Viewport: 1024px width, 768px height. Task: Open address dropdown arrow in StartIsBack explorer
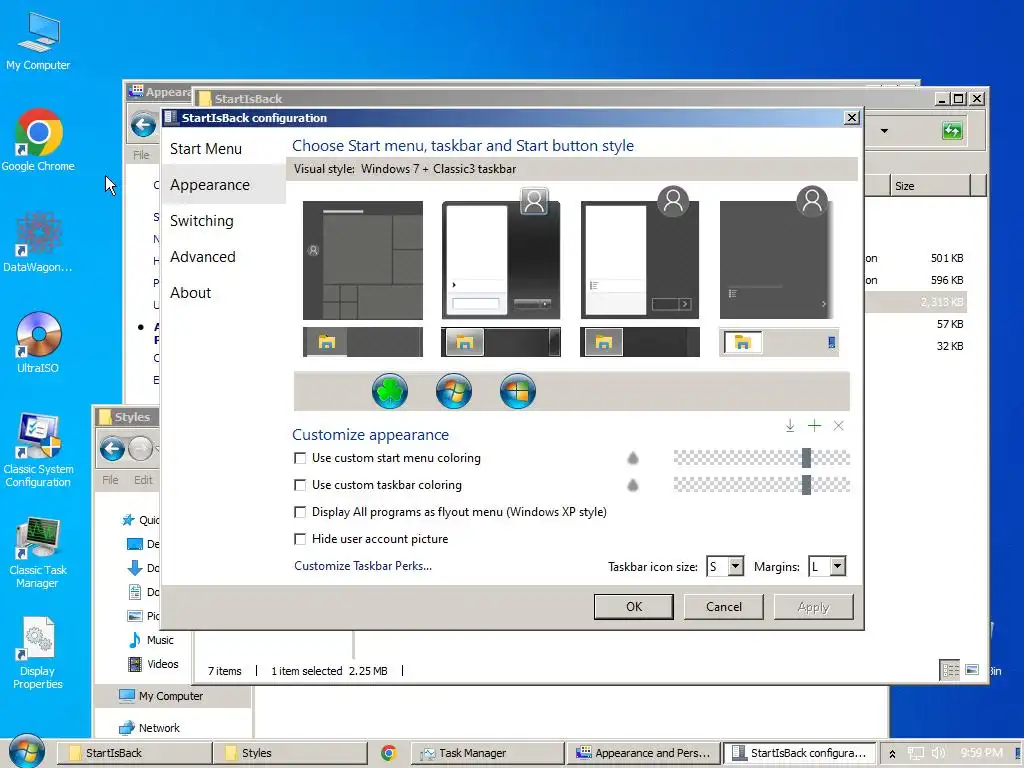(884, 131)
